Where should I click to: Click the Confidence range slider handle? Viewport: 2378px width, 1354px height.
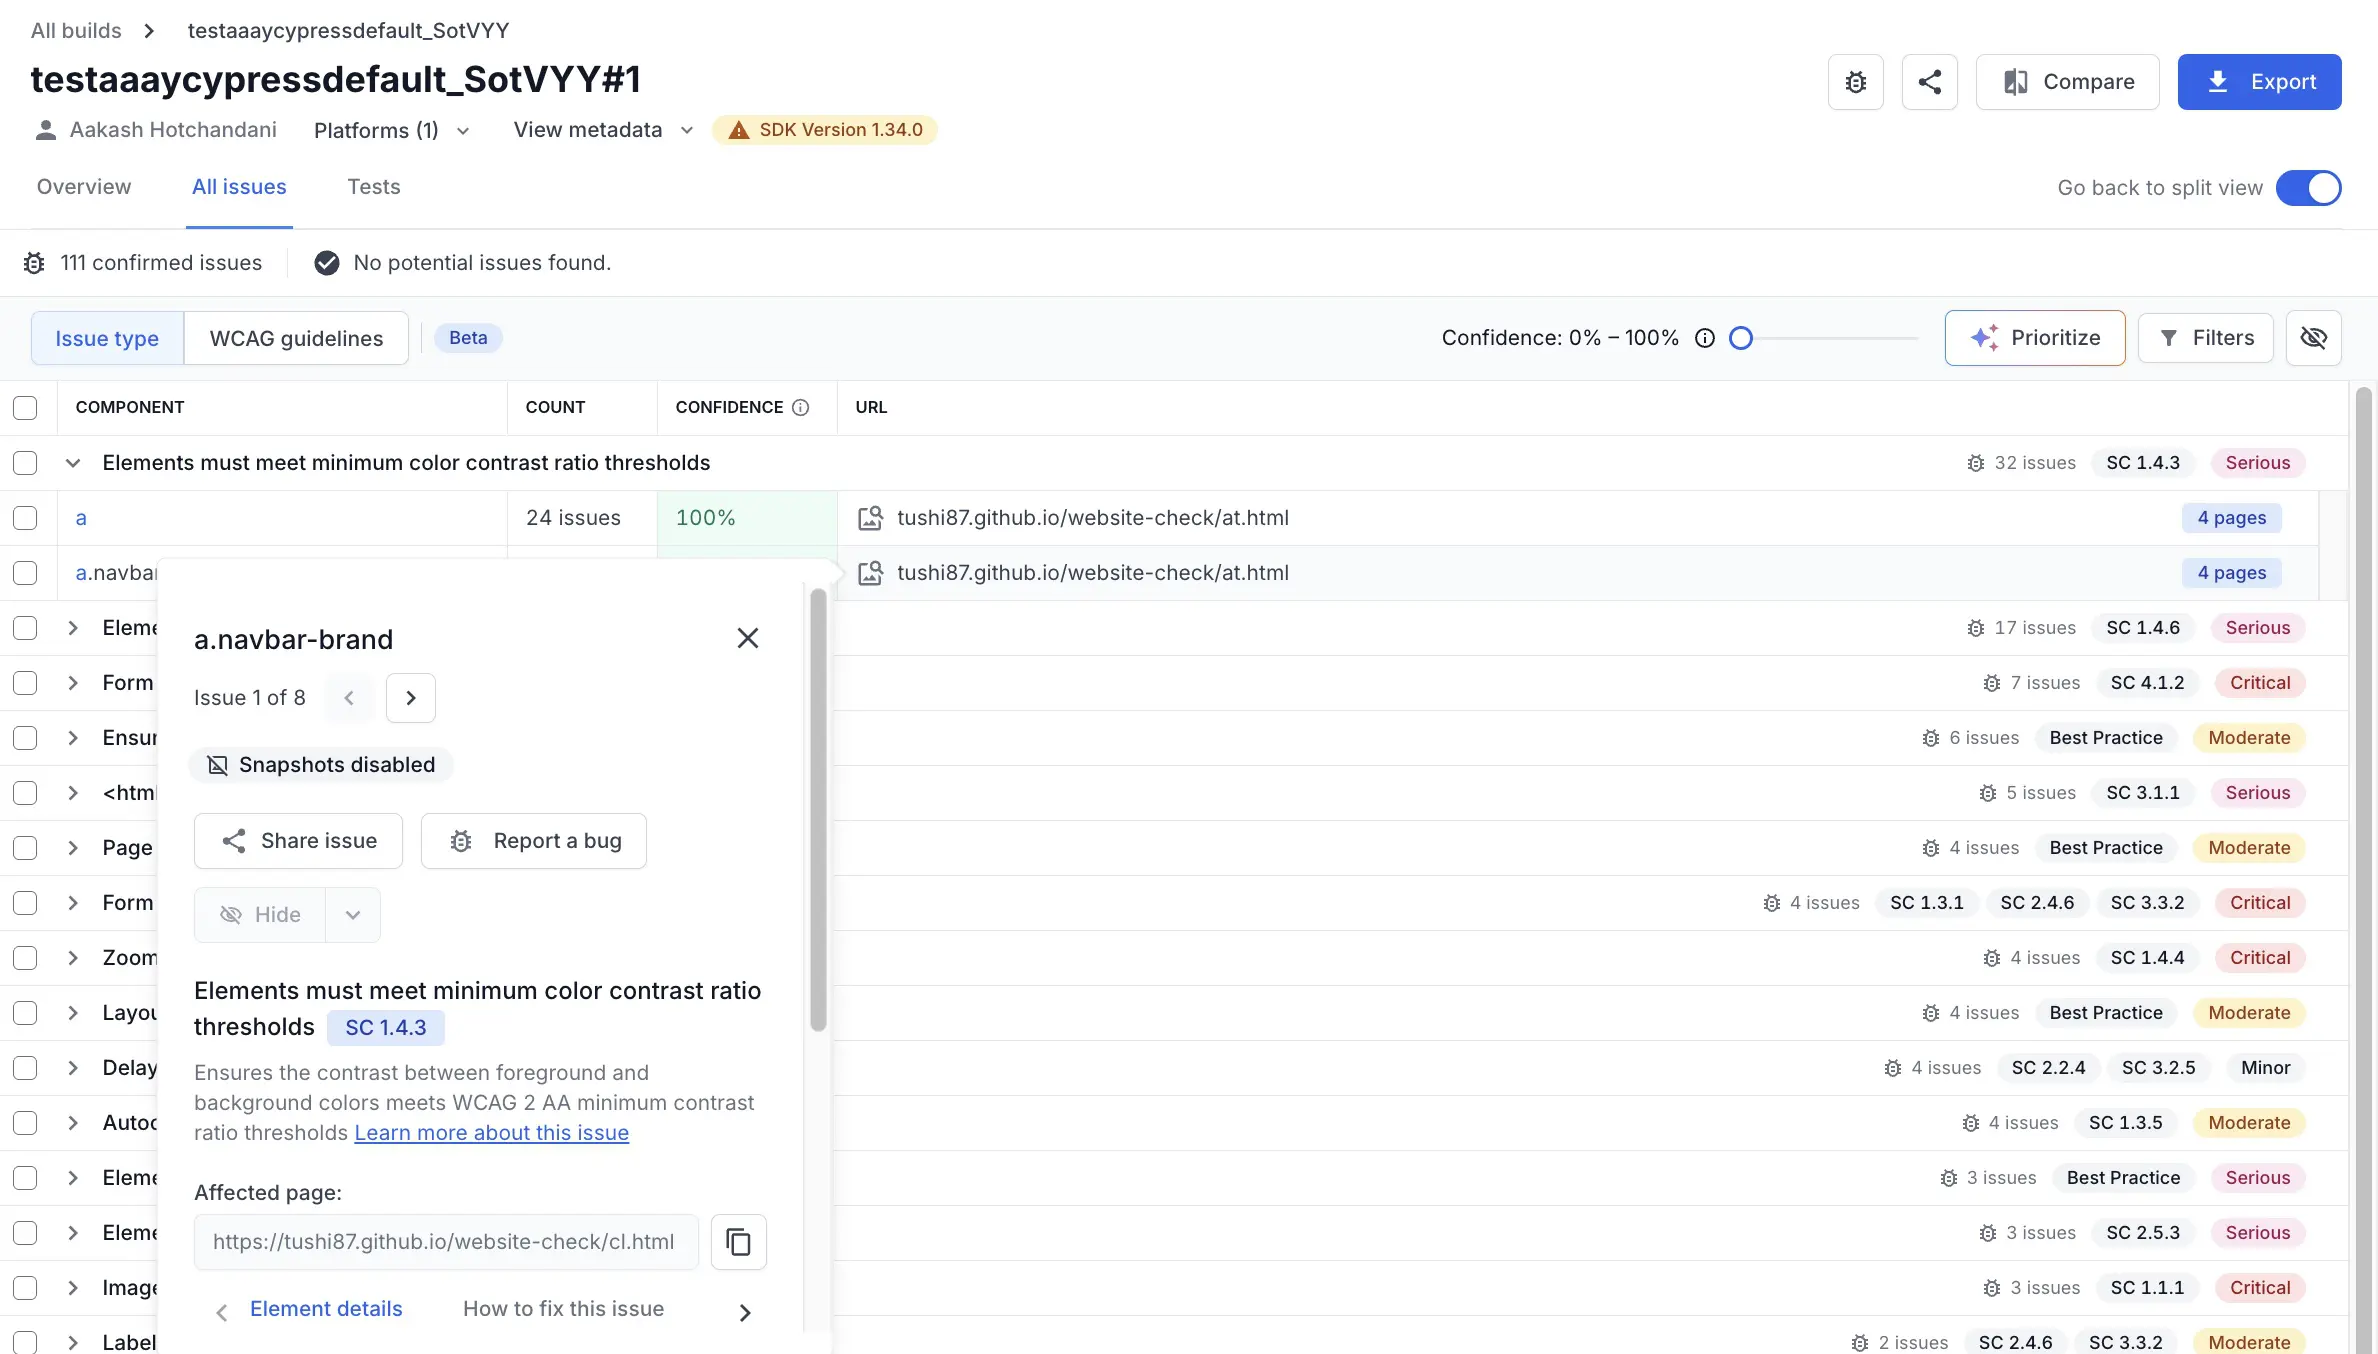[x=1741, y=338]
